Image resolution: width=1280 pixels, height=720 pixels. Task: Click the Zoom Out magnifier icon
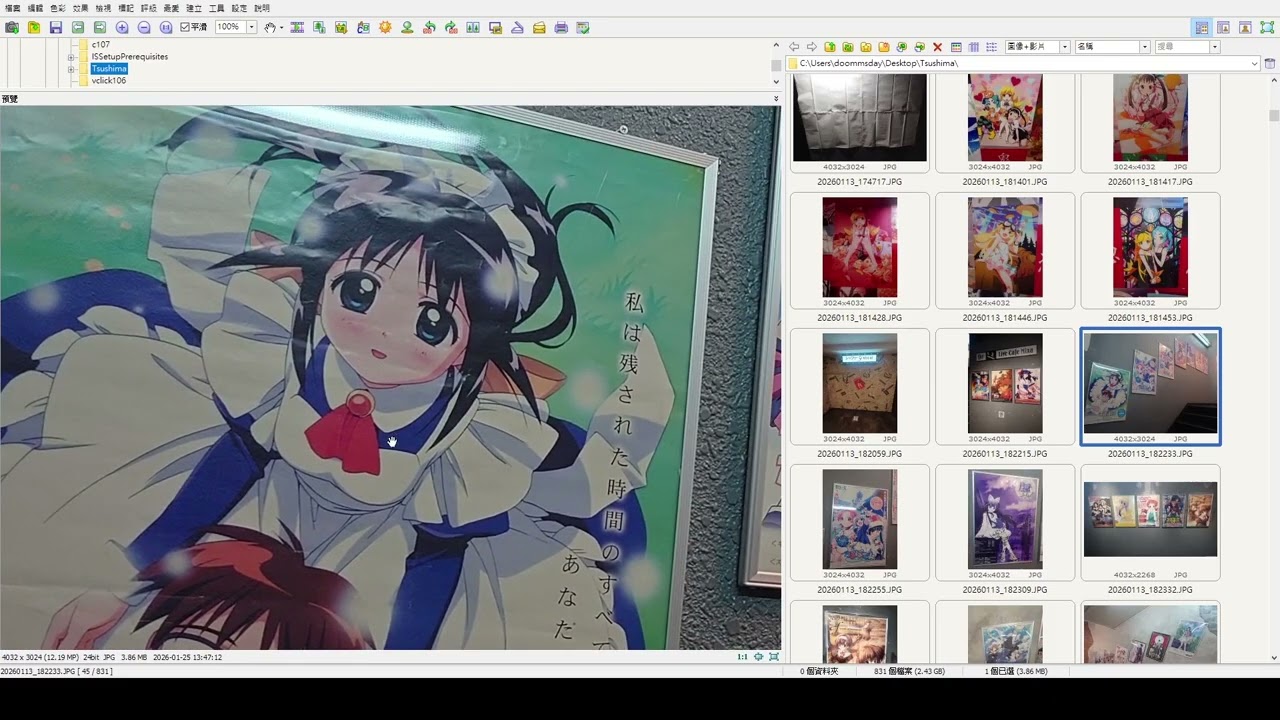[144, 28]
